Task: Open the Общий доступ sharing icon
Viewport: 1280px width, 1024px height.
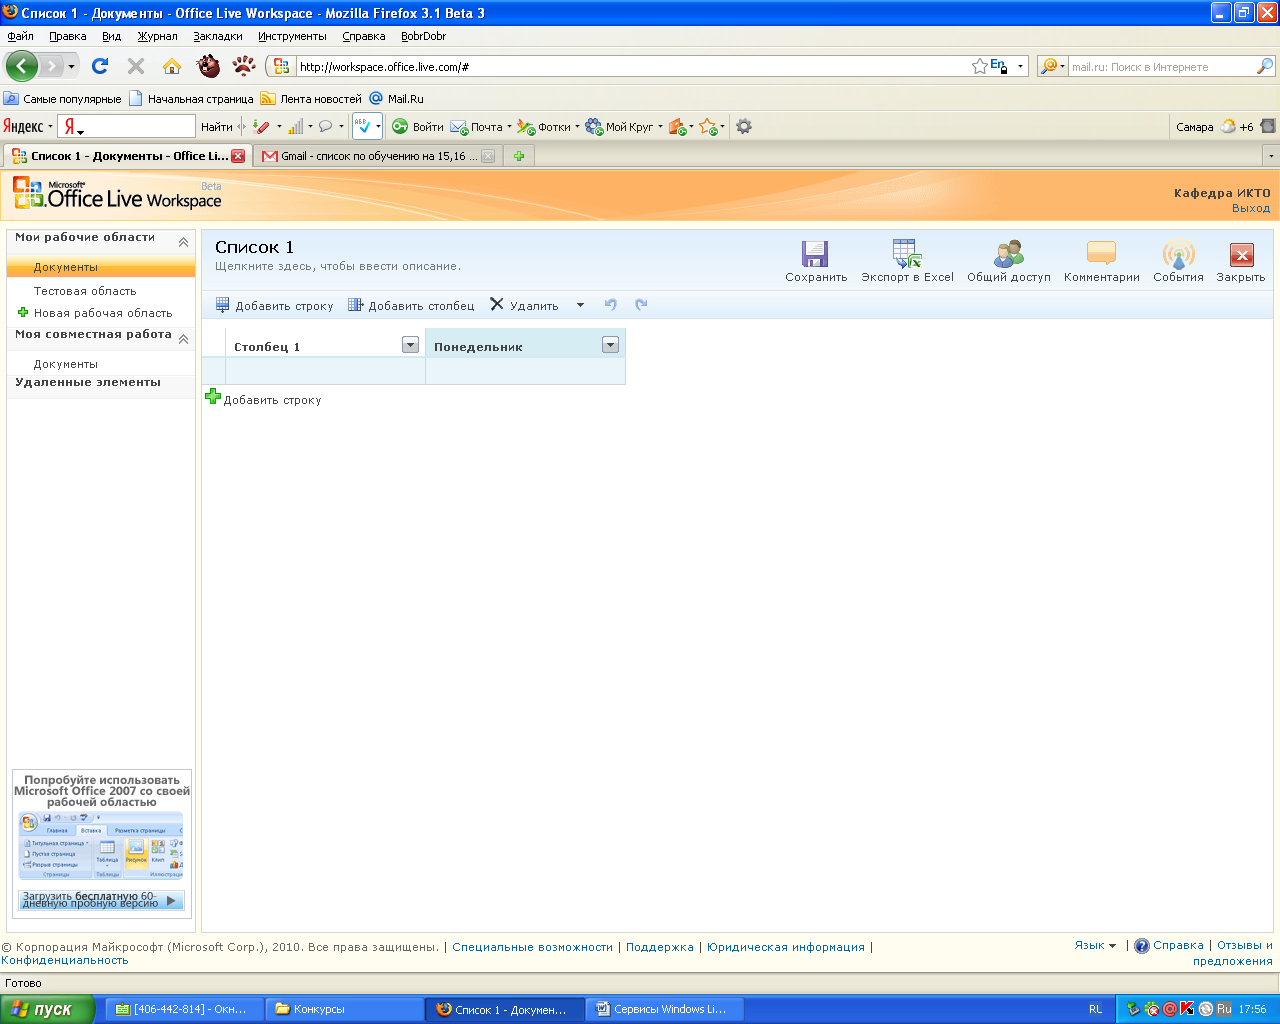Action: coord(1008,253)
